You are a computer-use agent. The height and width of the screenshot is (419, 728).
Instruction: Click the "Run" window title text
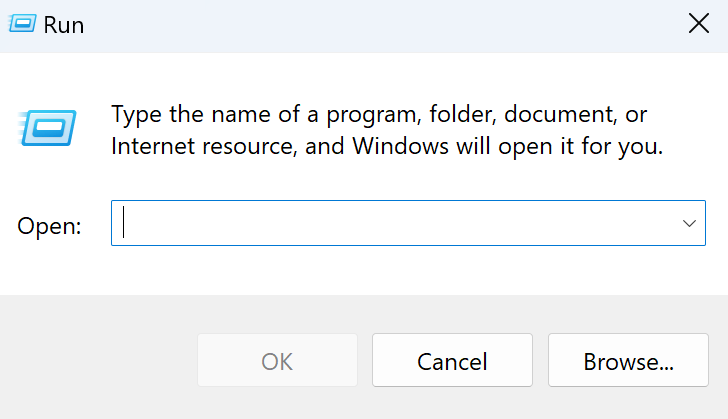coord(64,25)
